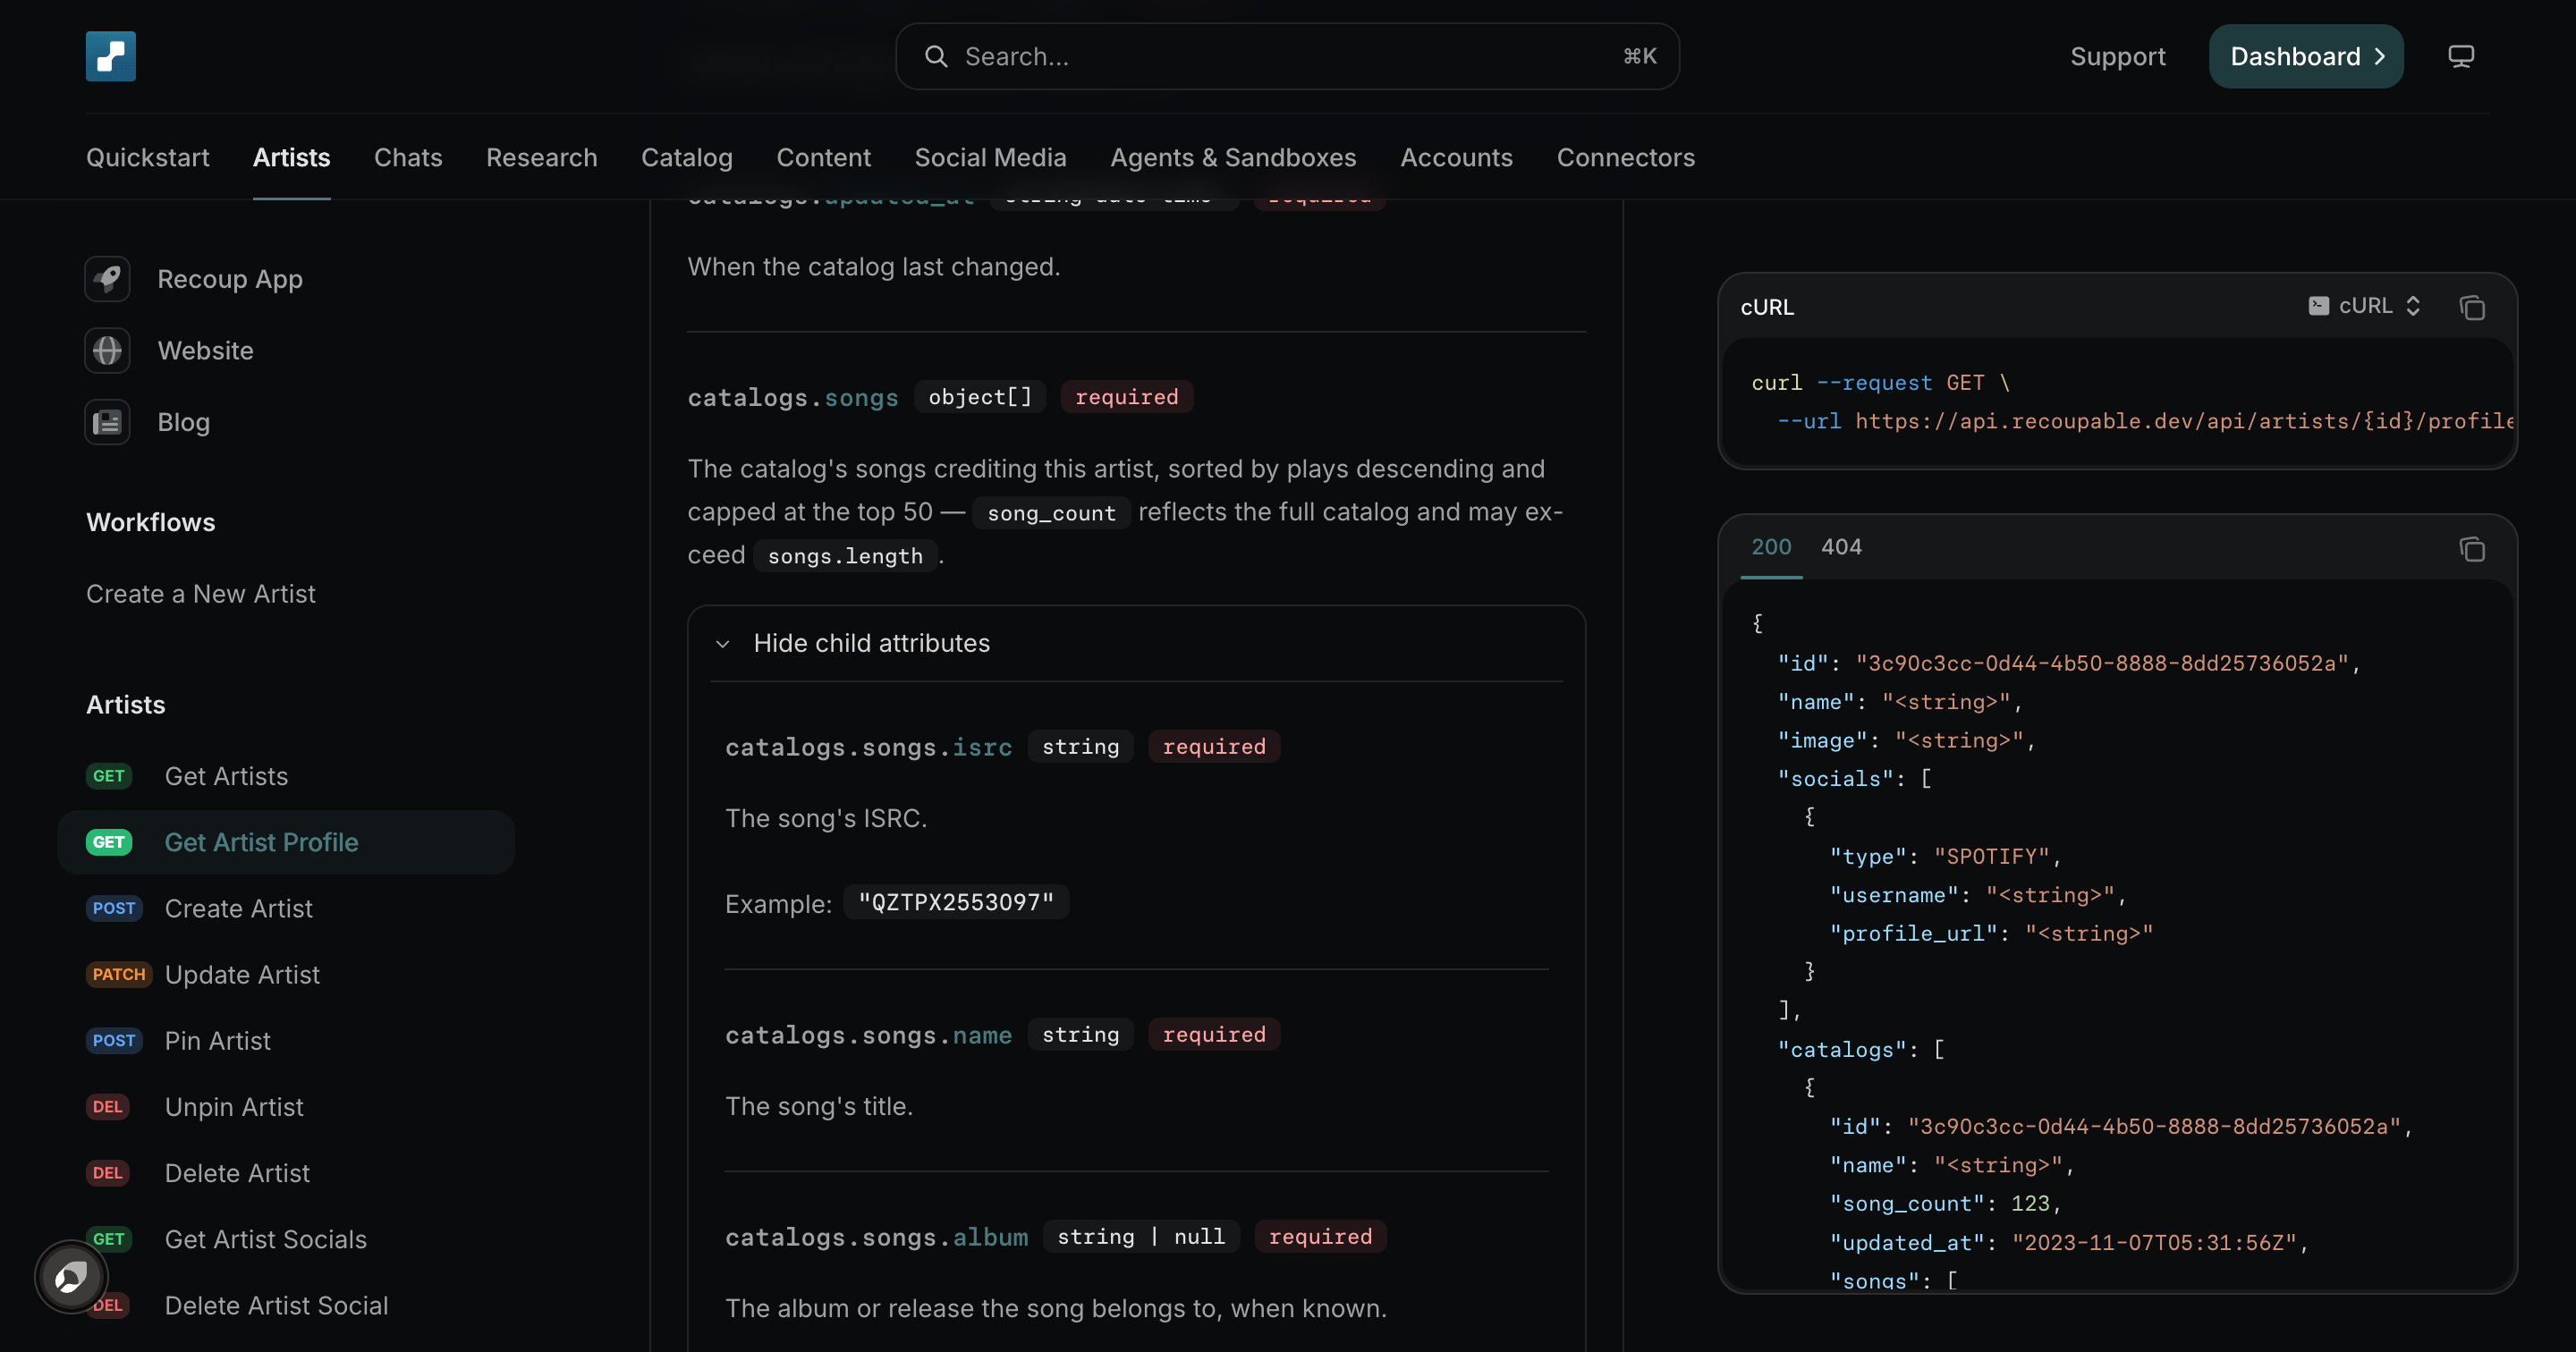Click the DEL badge for Unpin Artist
The width and height of the screenshot is (2576, 1352).
tap(107, 1107)
